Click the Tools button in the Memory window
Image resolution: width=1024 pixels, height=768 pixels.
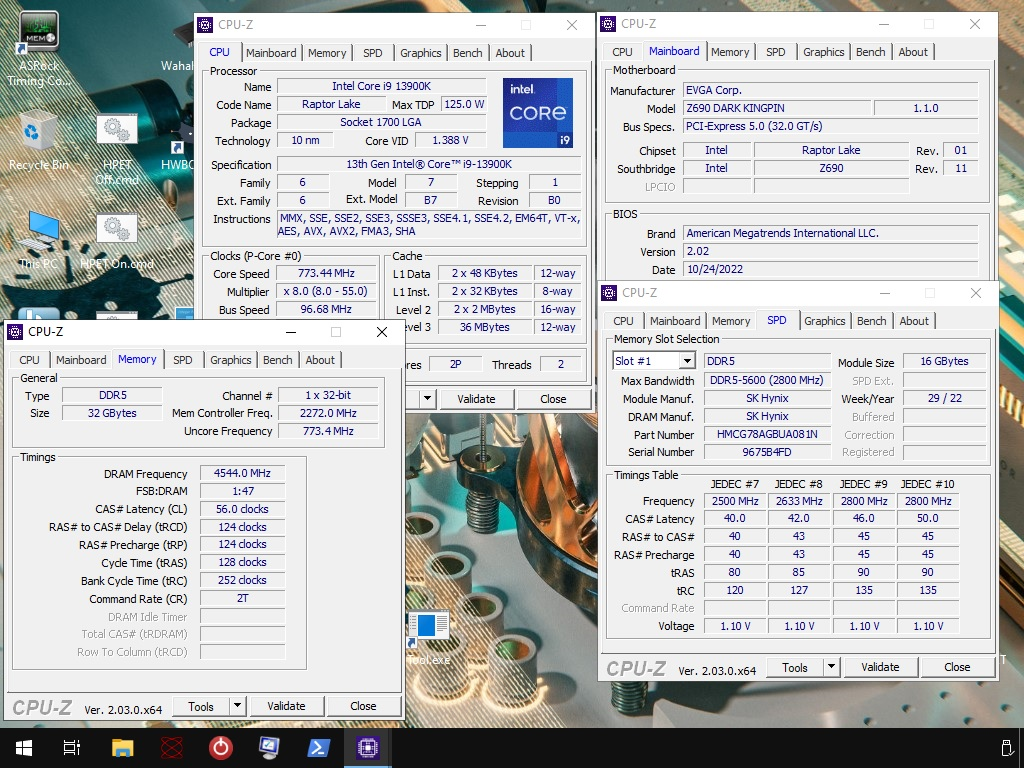pos(201,706)
